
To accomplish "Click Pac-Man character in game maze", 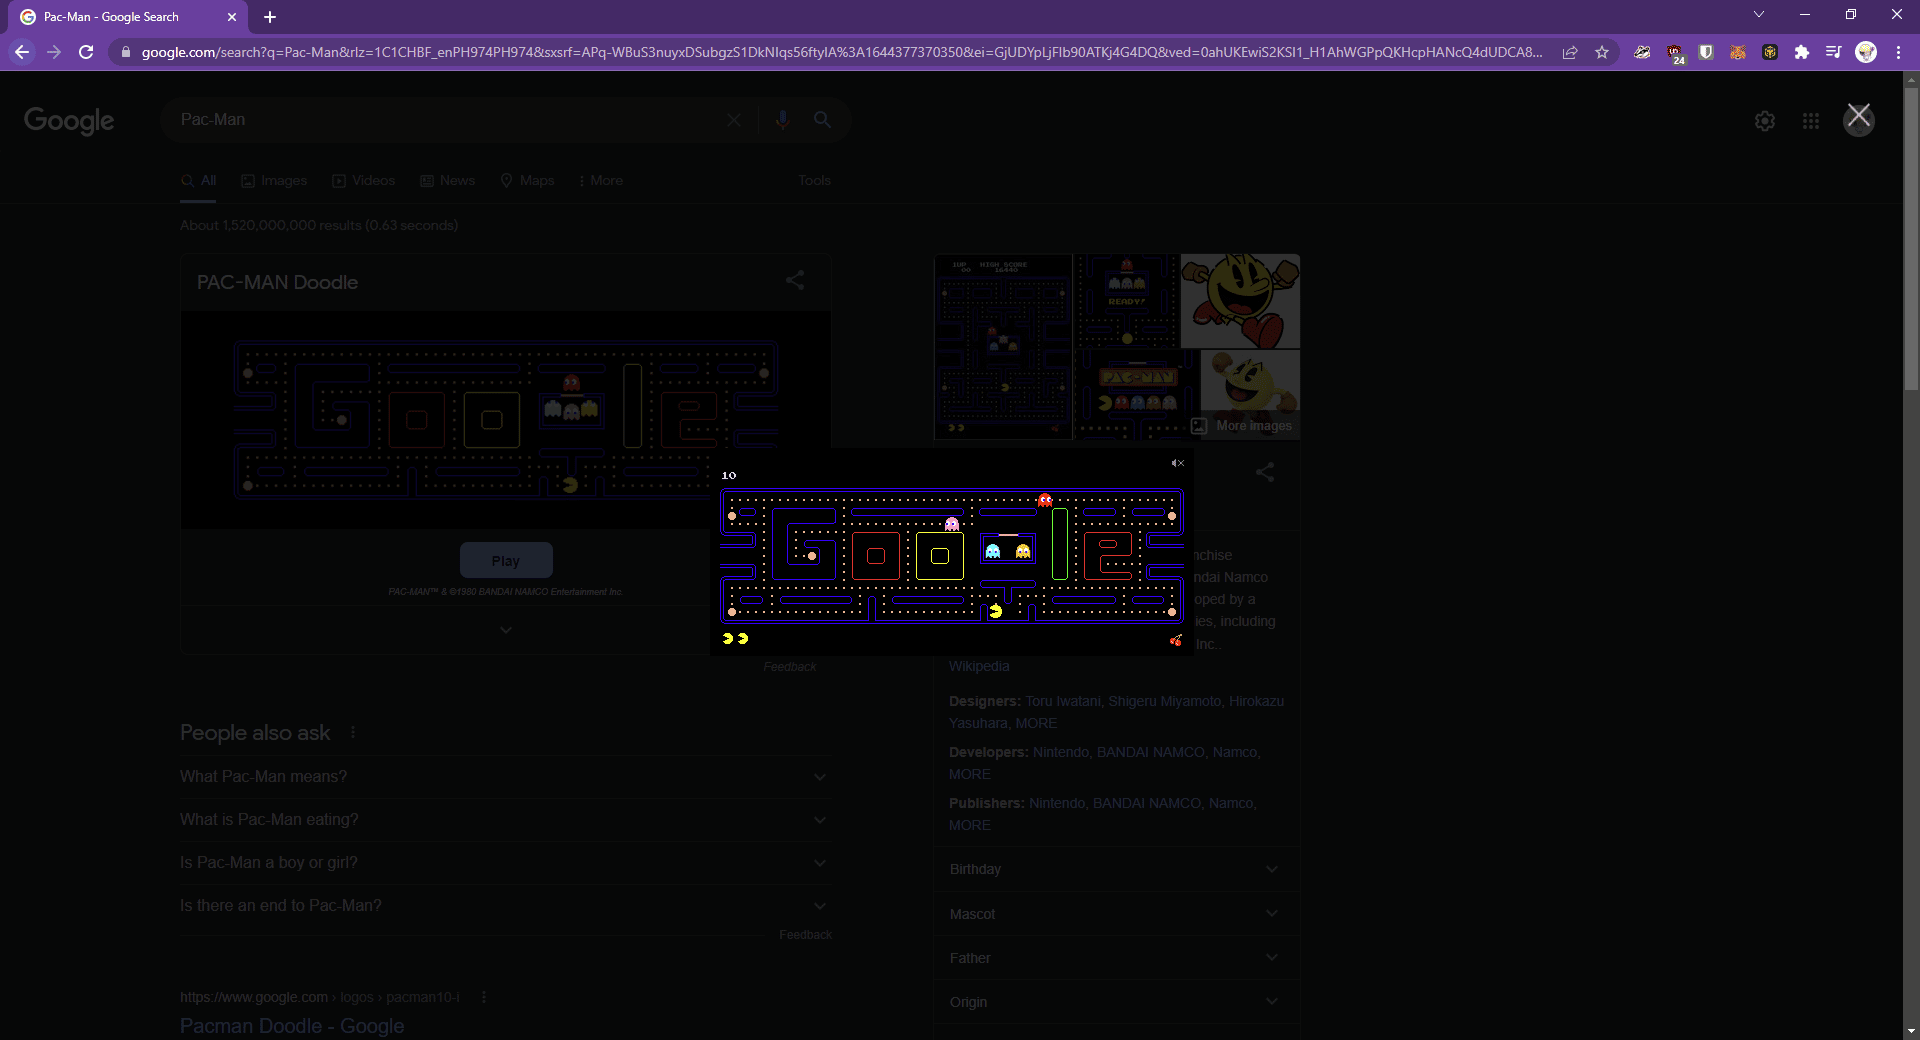I will coord(995,611).
